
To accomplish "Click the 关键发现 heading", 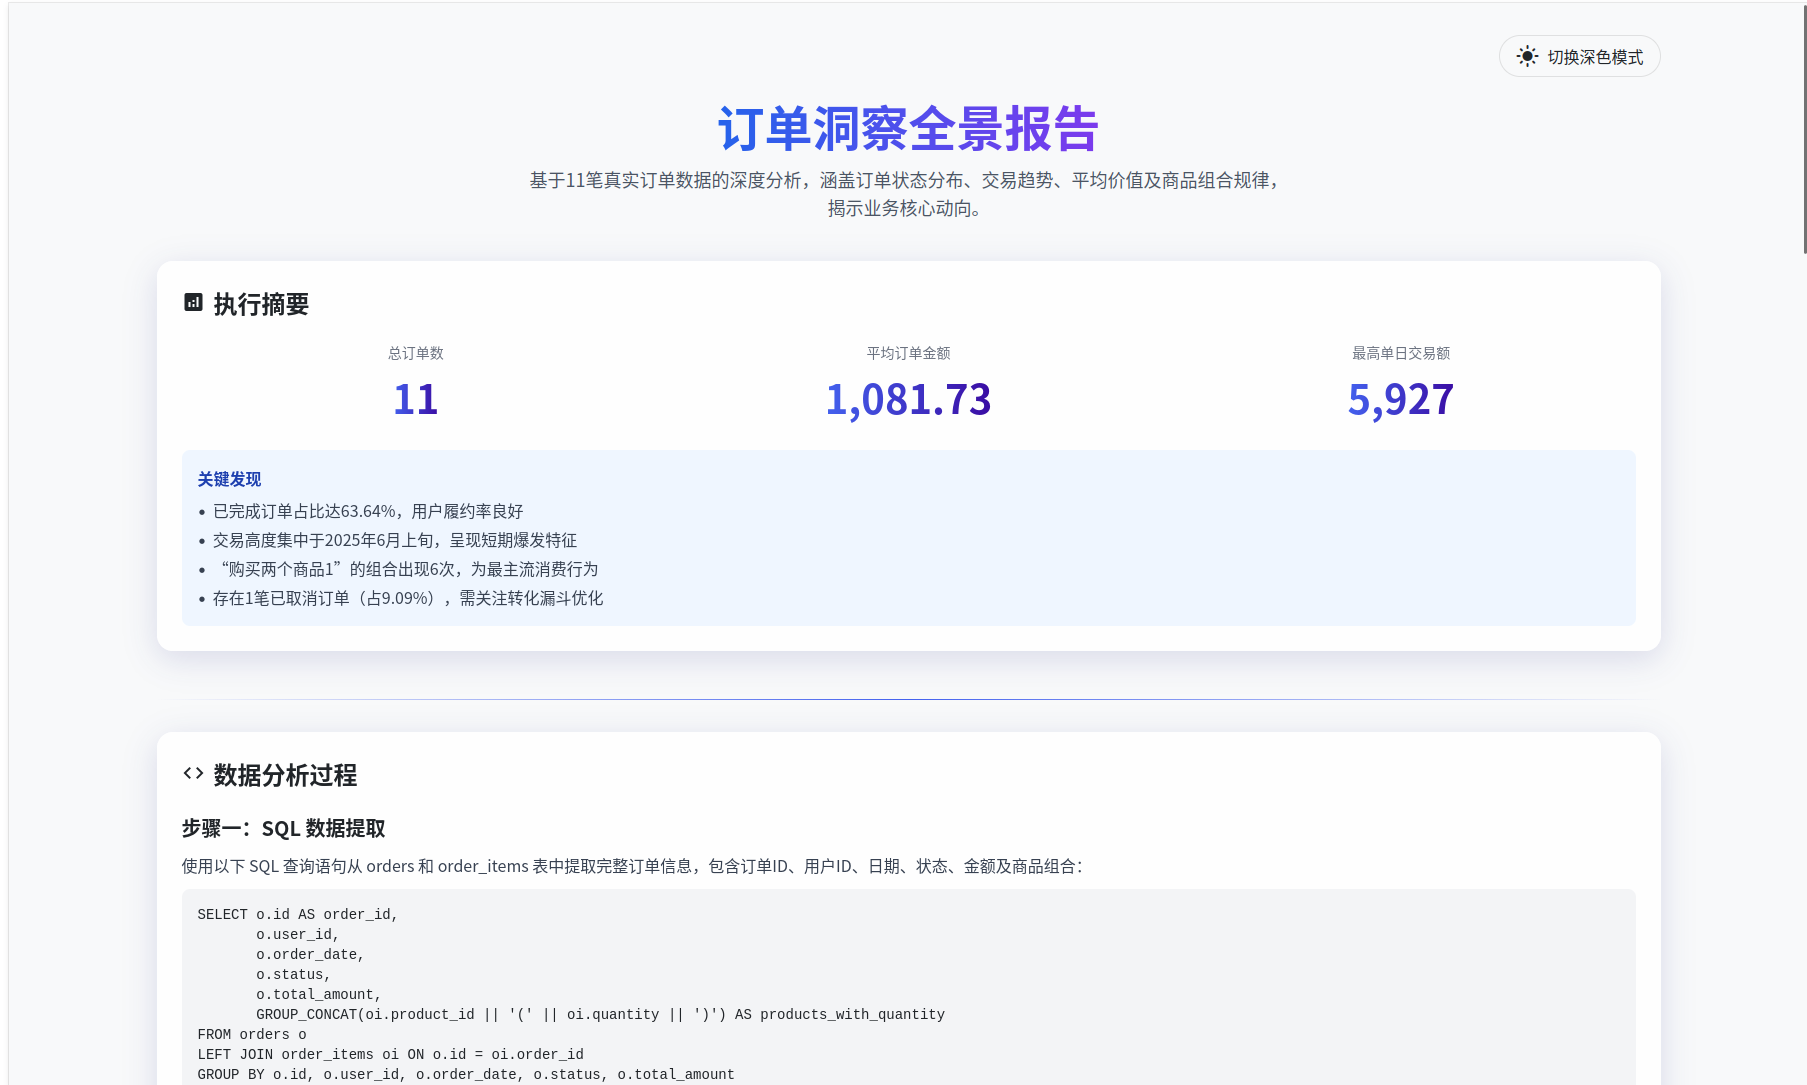I will tap(229, 479).
